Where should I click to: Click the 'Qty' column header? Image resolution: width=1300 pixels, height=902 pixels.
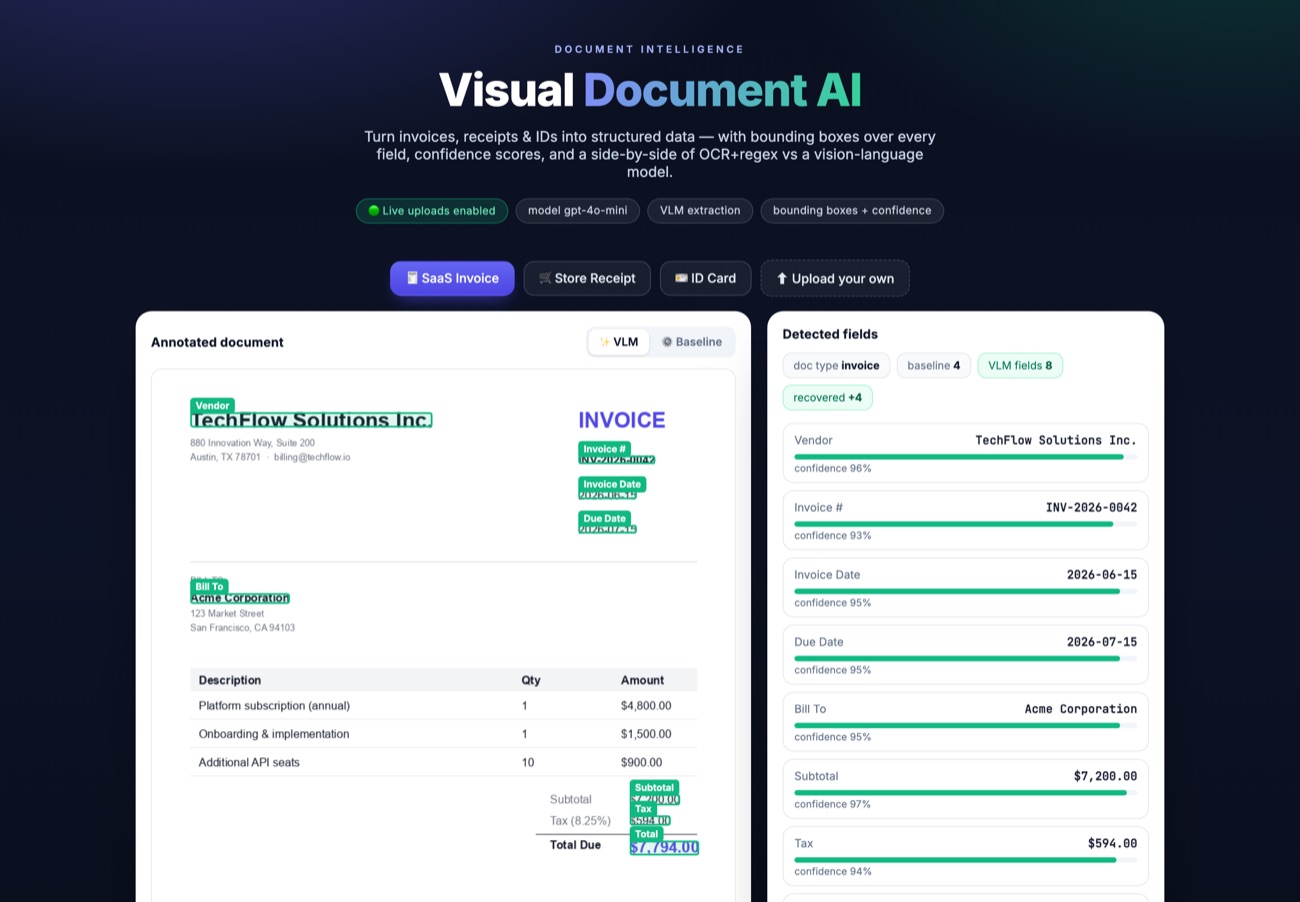pos(531,680)
